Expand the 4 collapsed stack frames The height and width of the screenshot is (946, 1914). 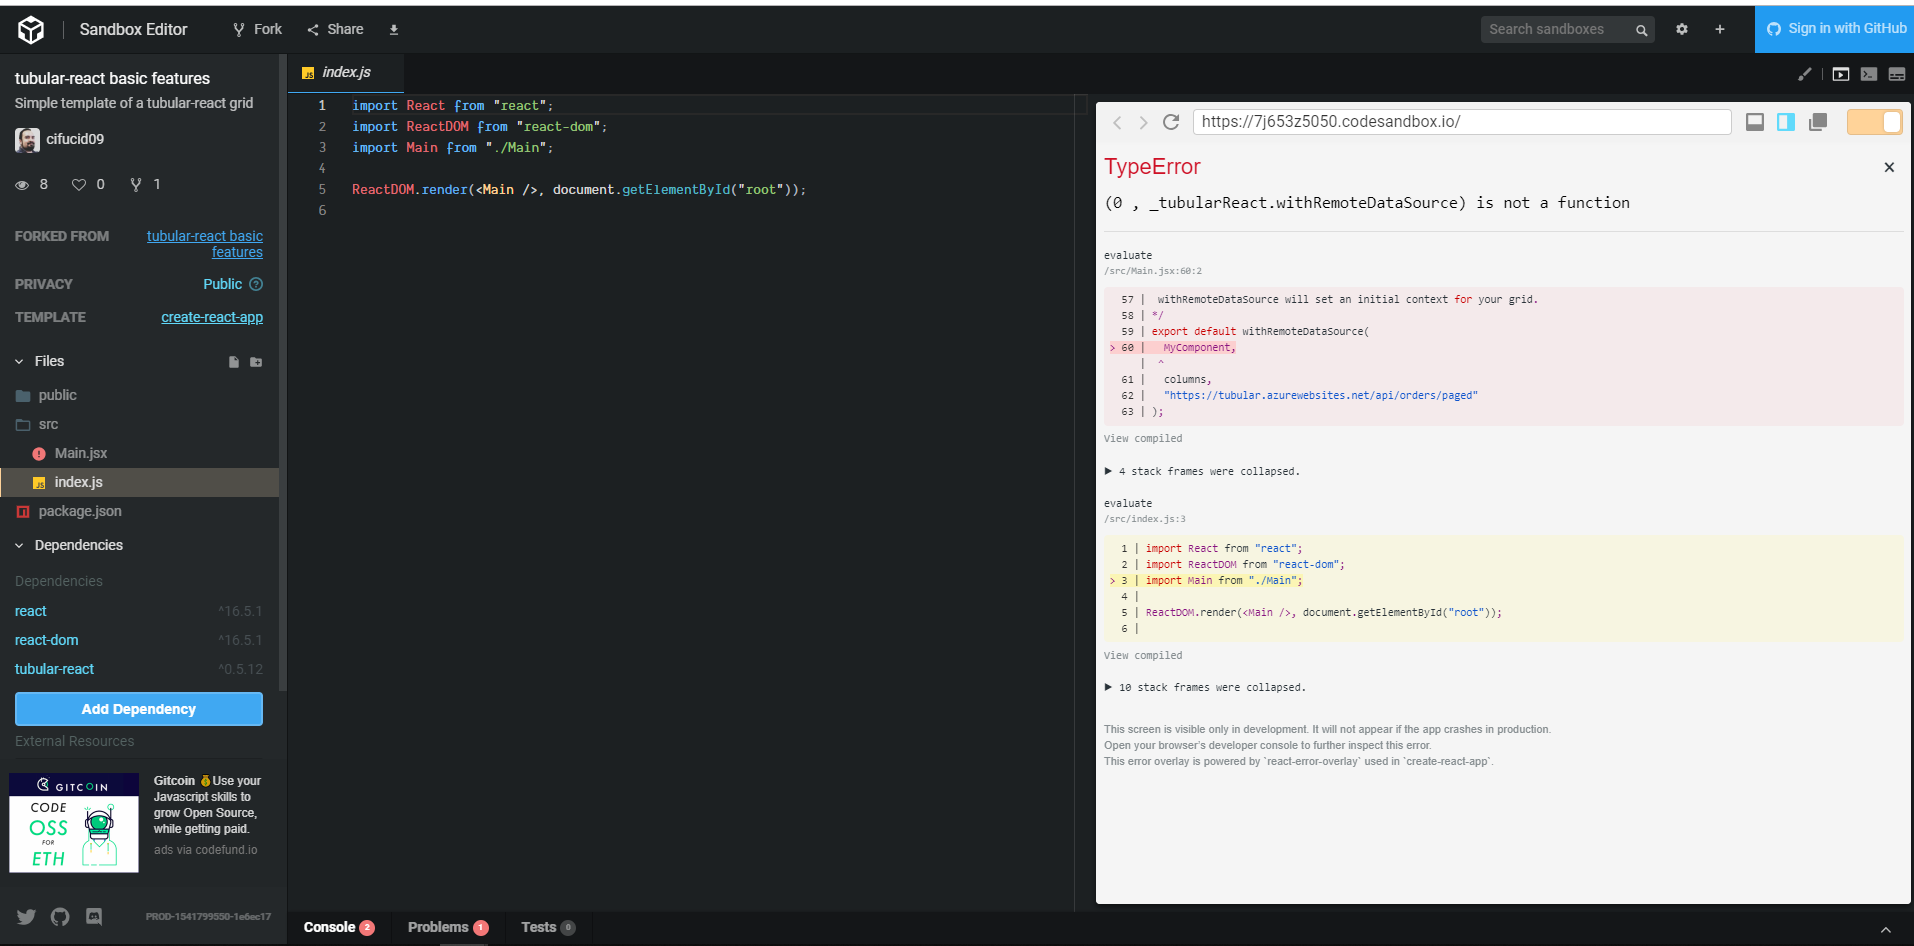[x=1203, y=471]
